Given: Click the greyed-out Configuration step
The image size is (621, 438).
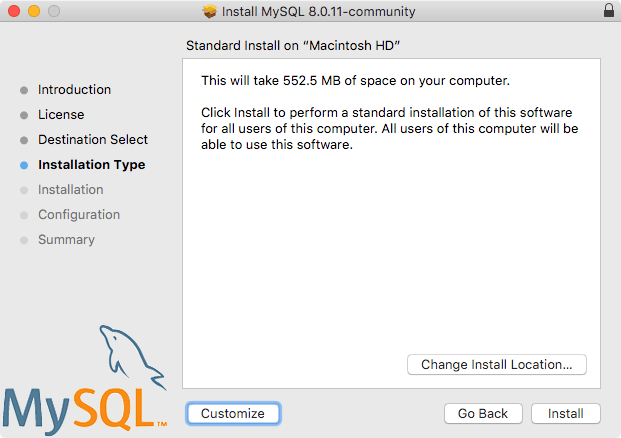Looking at the screenshot, I should 78,215.
